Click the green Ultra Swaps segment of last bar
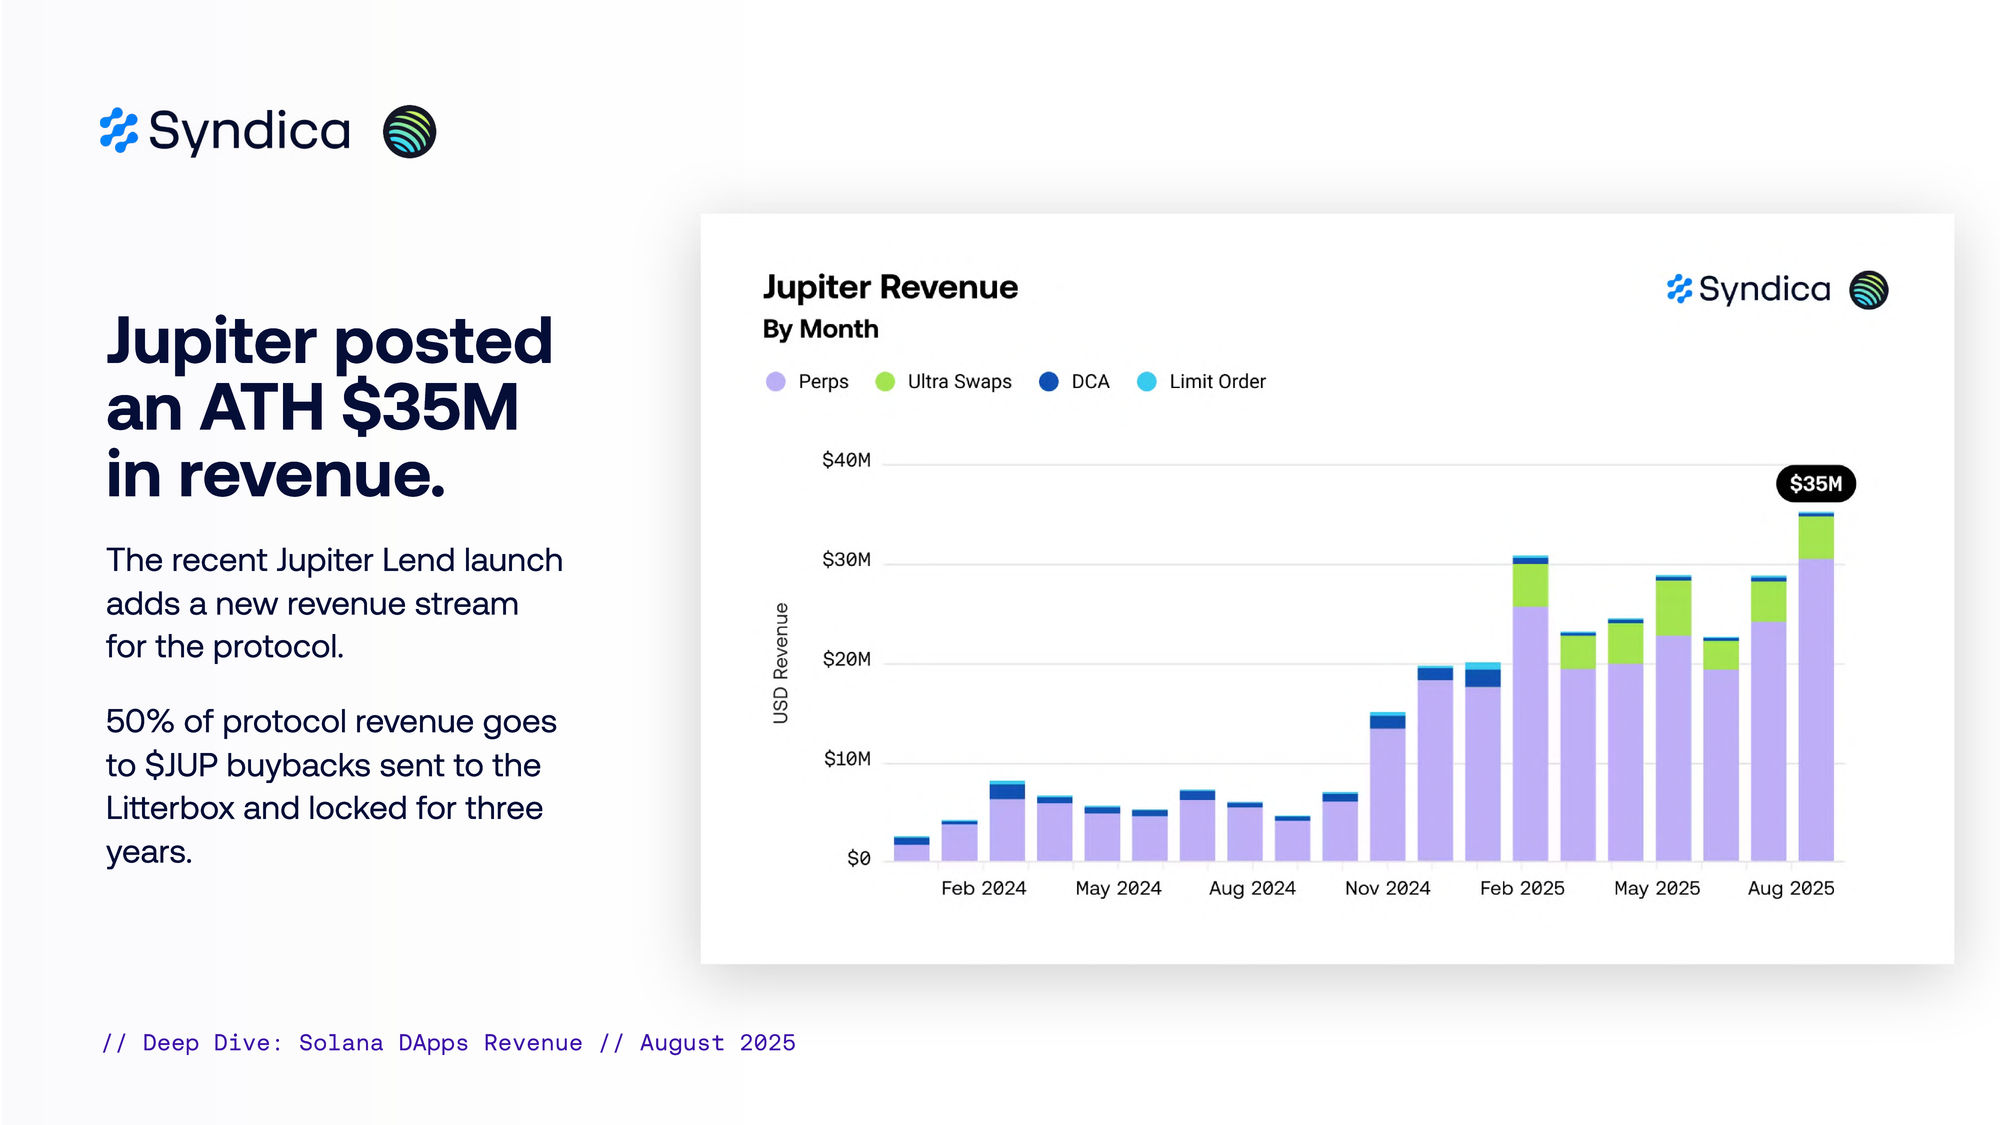The image size is (2000, 1125). [x=1815, y=538]
